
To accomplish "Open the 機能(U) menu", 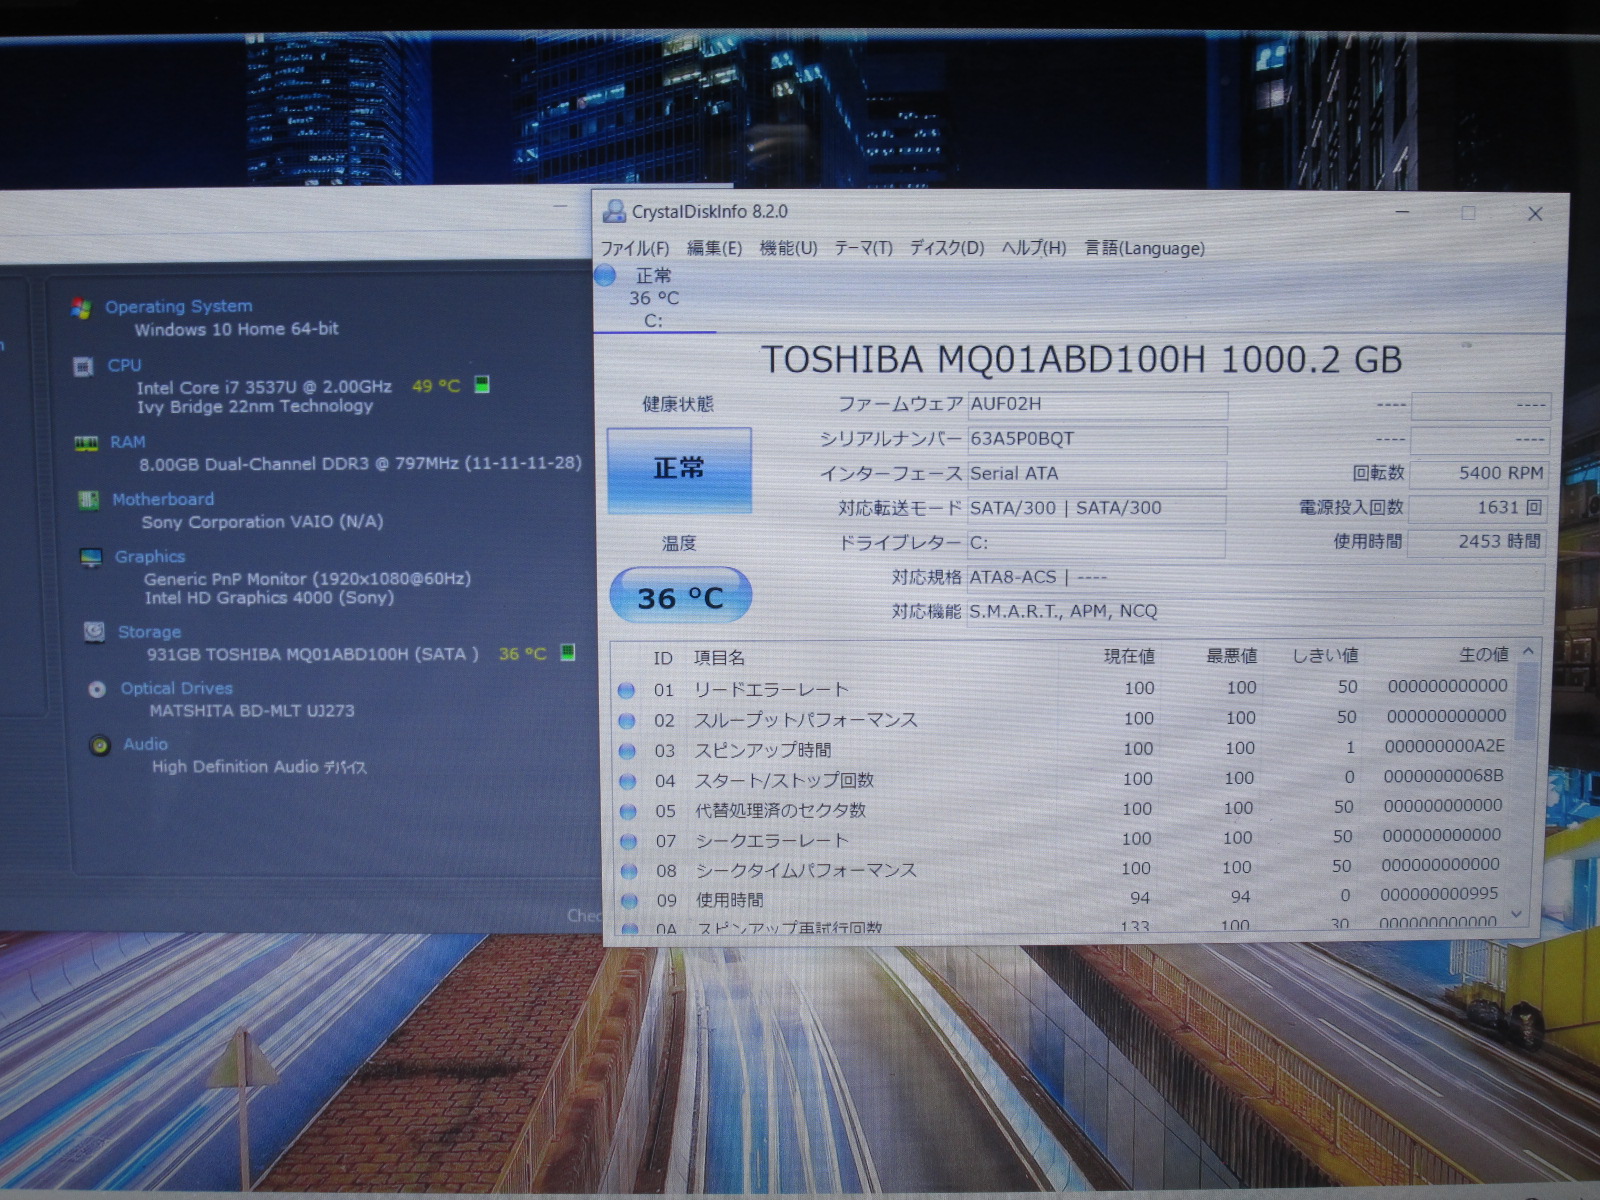I will click(x=788, y=248).
